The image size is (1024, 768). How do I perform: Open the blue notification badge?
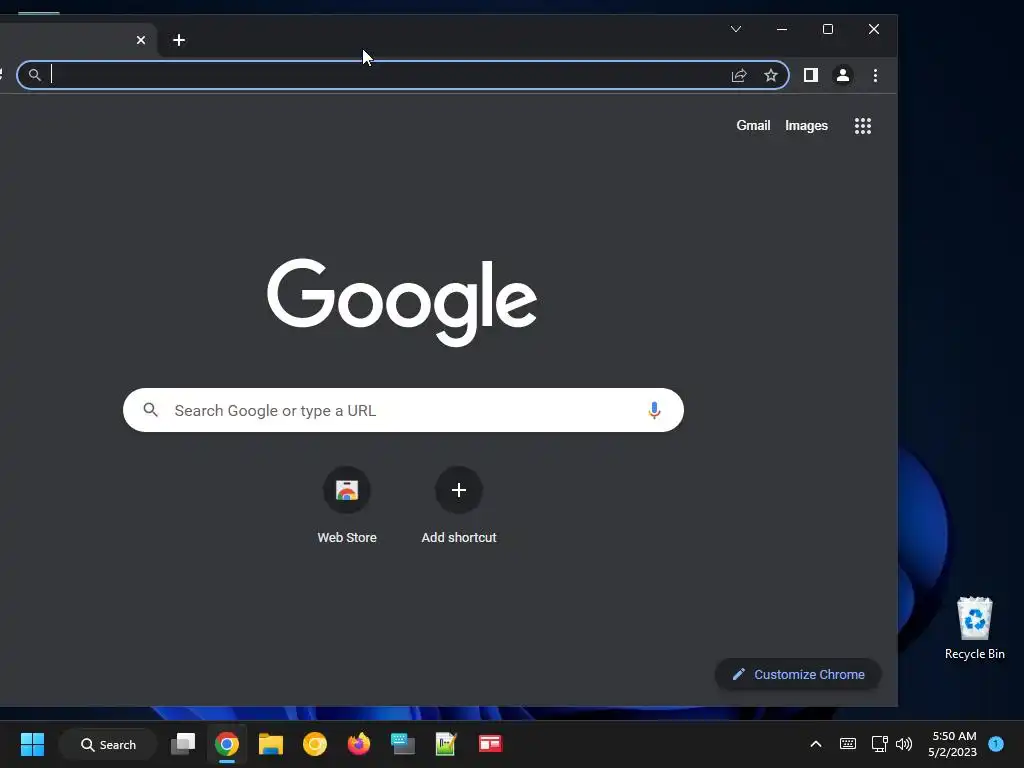996,743
